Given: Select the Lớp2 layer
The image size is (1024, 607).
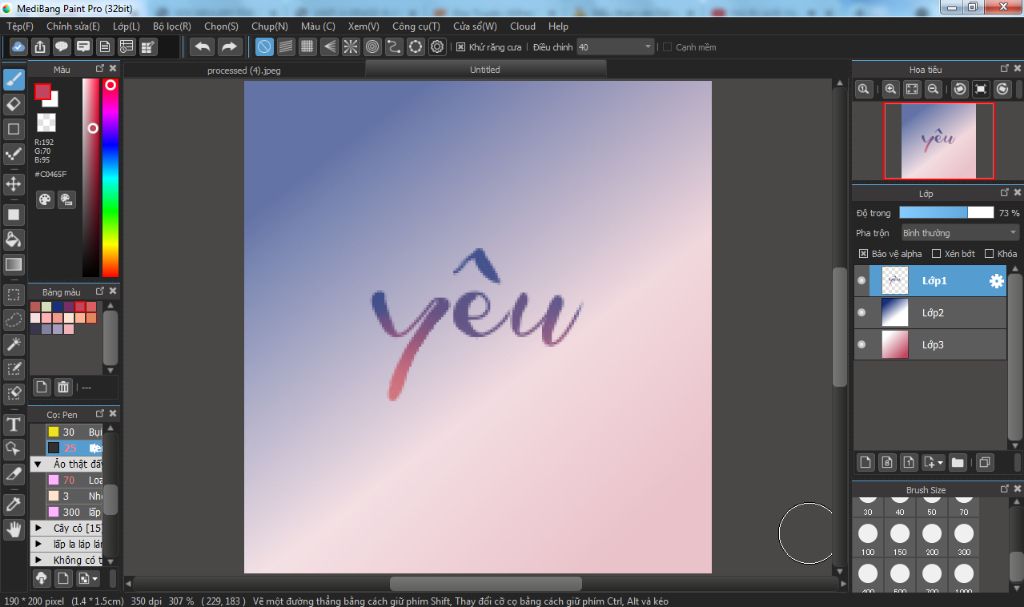Looking at the screenshot, I should tap(931, 312).
